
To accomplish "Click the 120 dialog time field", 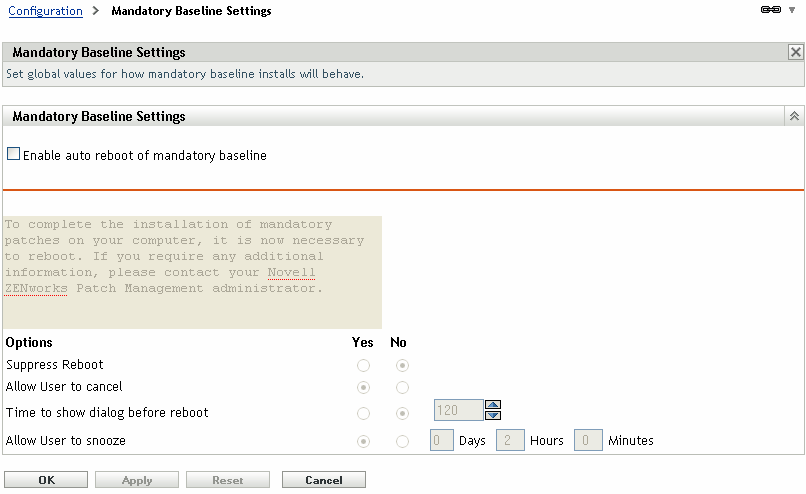I will pos(458,410).
